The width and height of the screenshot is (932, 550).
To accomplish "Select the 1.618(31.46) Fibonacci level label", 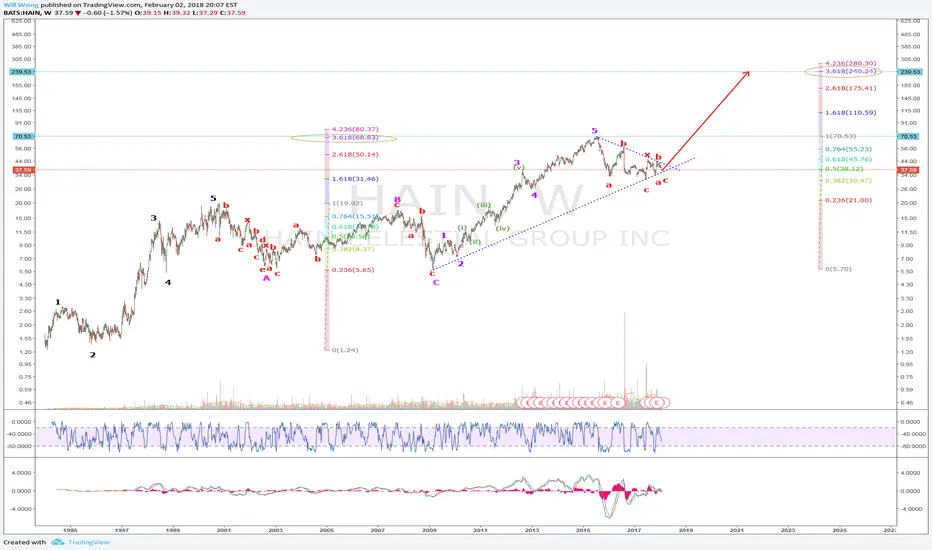I will tap(355, 179).
